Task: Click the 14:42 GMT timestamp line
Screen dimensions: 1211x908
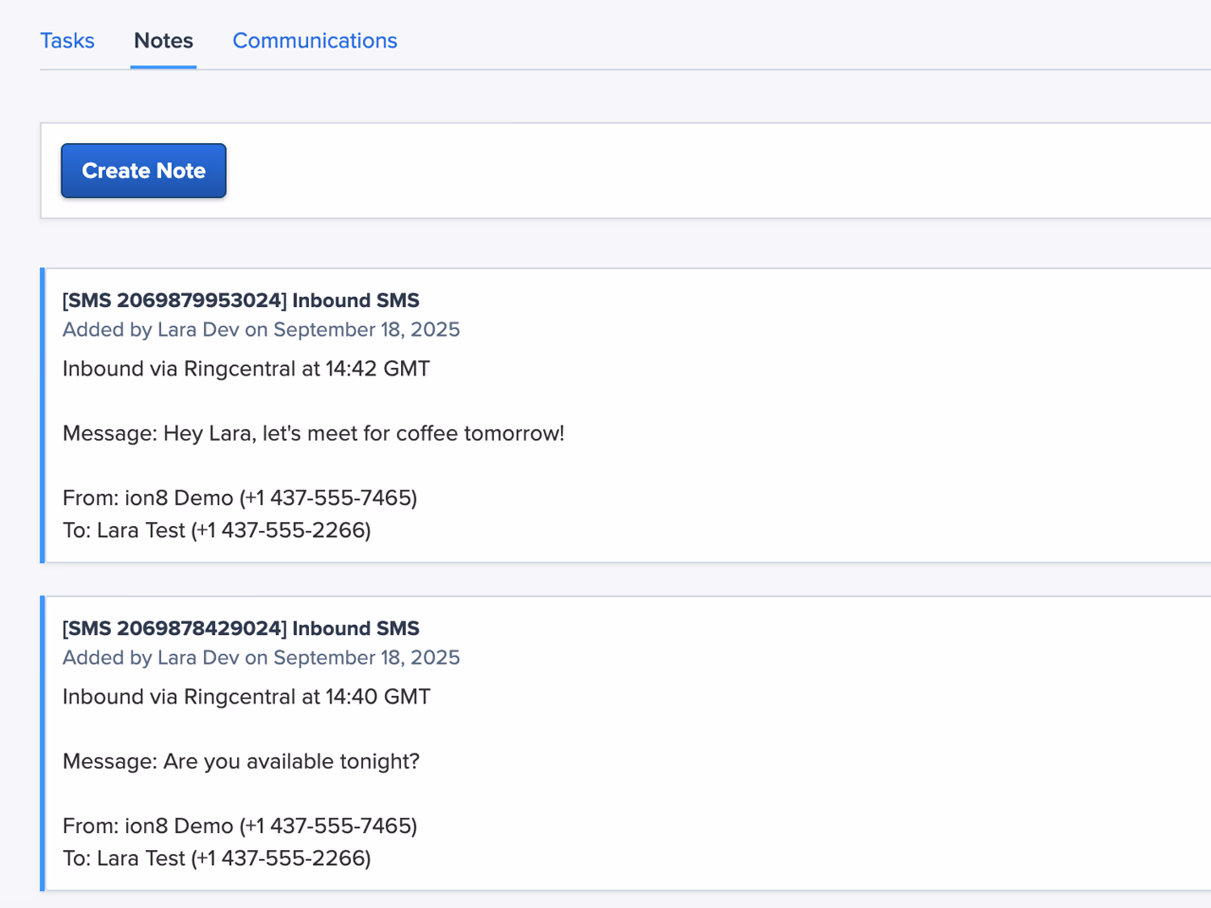Action: (x=245, y=368)
